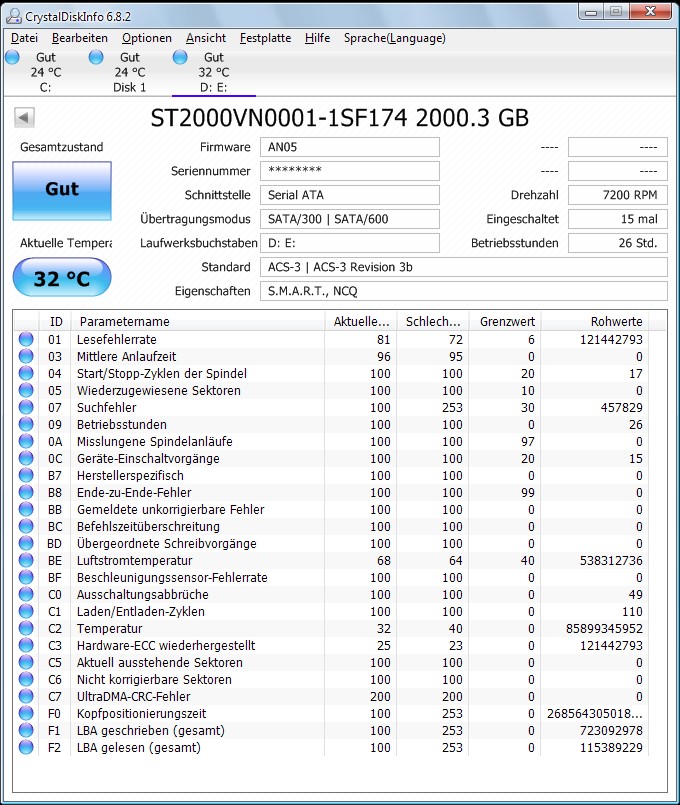Click the status orb of Kopfpositionierungszeit row
Image resolution: width=680 pixels, height=805 pixels.
(26, 713)
